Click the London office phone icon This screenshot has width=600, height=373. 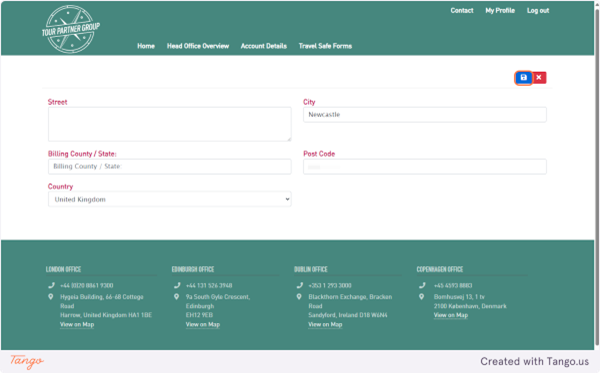[x=51, y=285]
